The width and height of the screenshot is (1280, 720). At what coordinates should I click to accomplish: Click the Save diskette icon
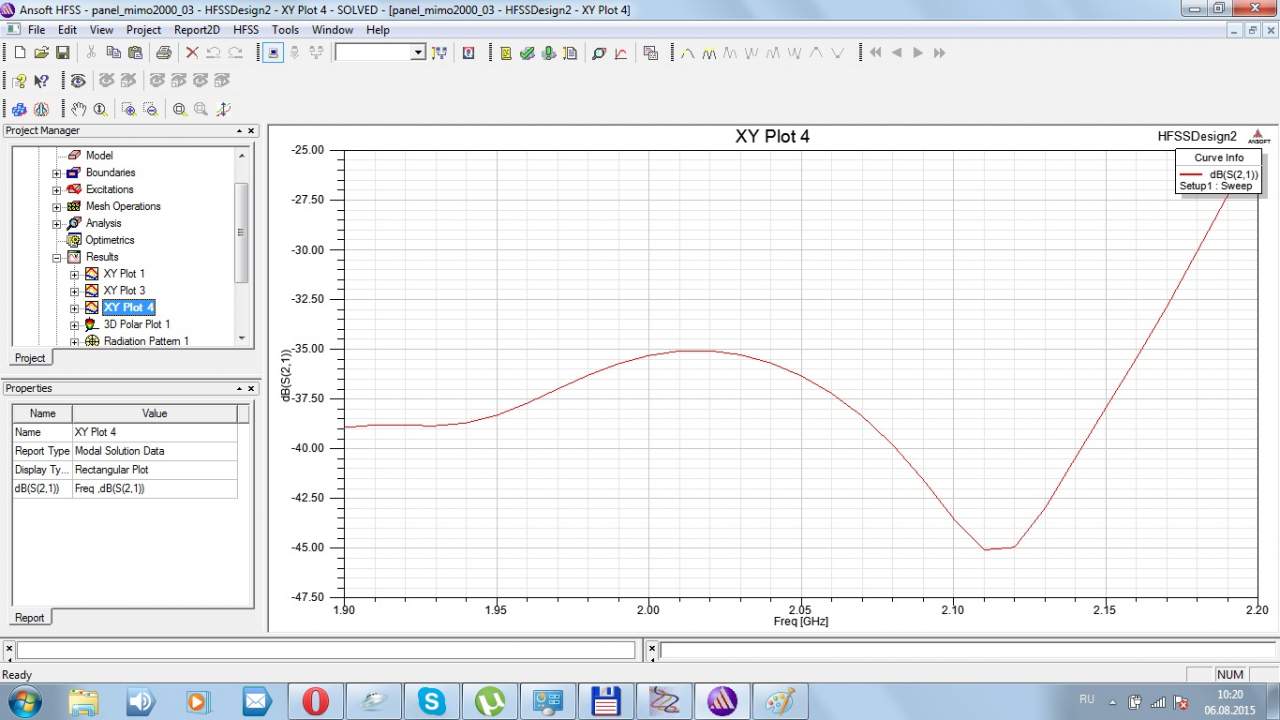pyautogui.click(x=62, y=53)
